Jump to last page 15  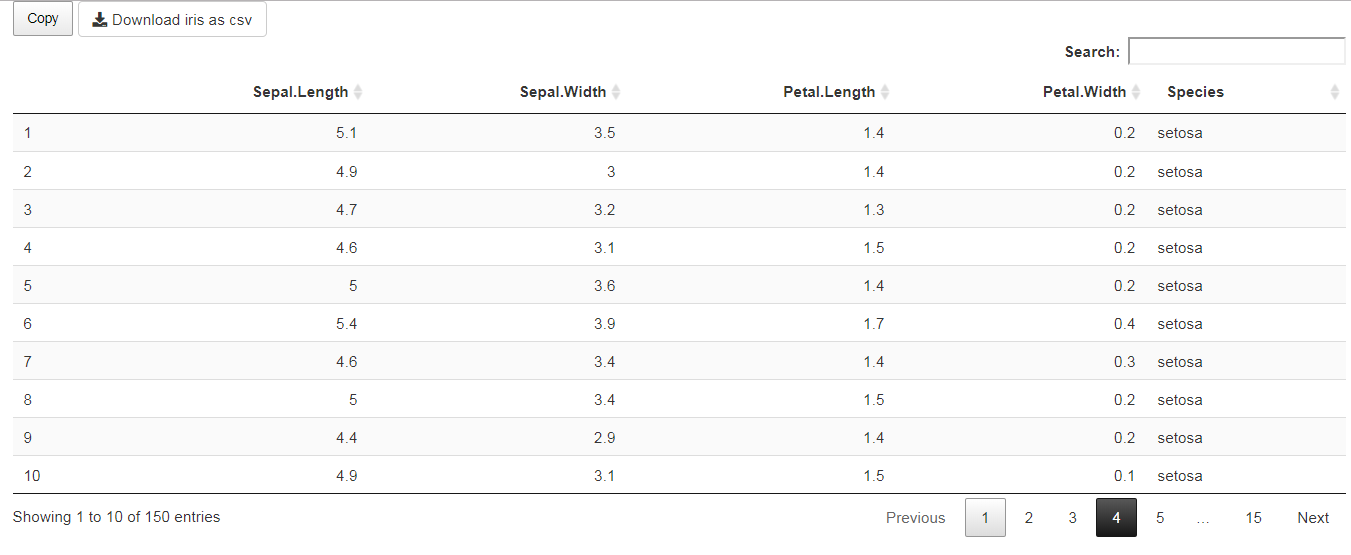(x=1253, y=517)
